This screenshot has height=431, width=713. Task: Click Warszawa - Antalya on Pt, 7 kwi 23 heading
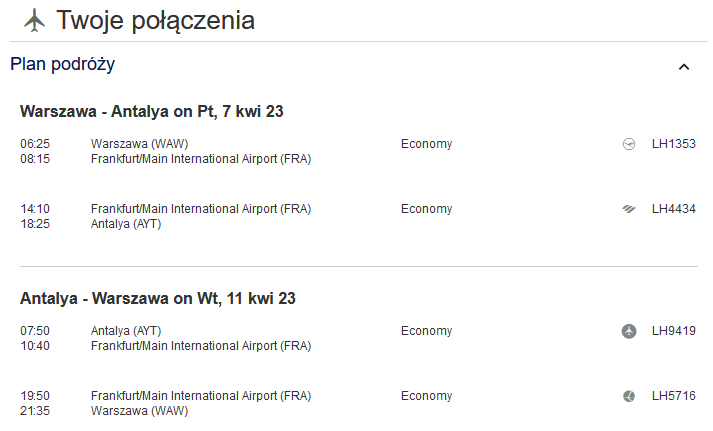(x=151, y=111)
